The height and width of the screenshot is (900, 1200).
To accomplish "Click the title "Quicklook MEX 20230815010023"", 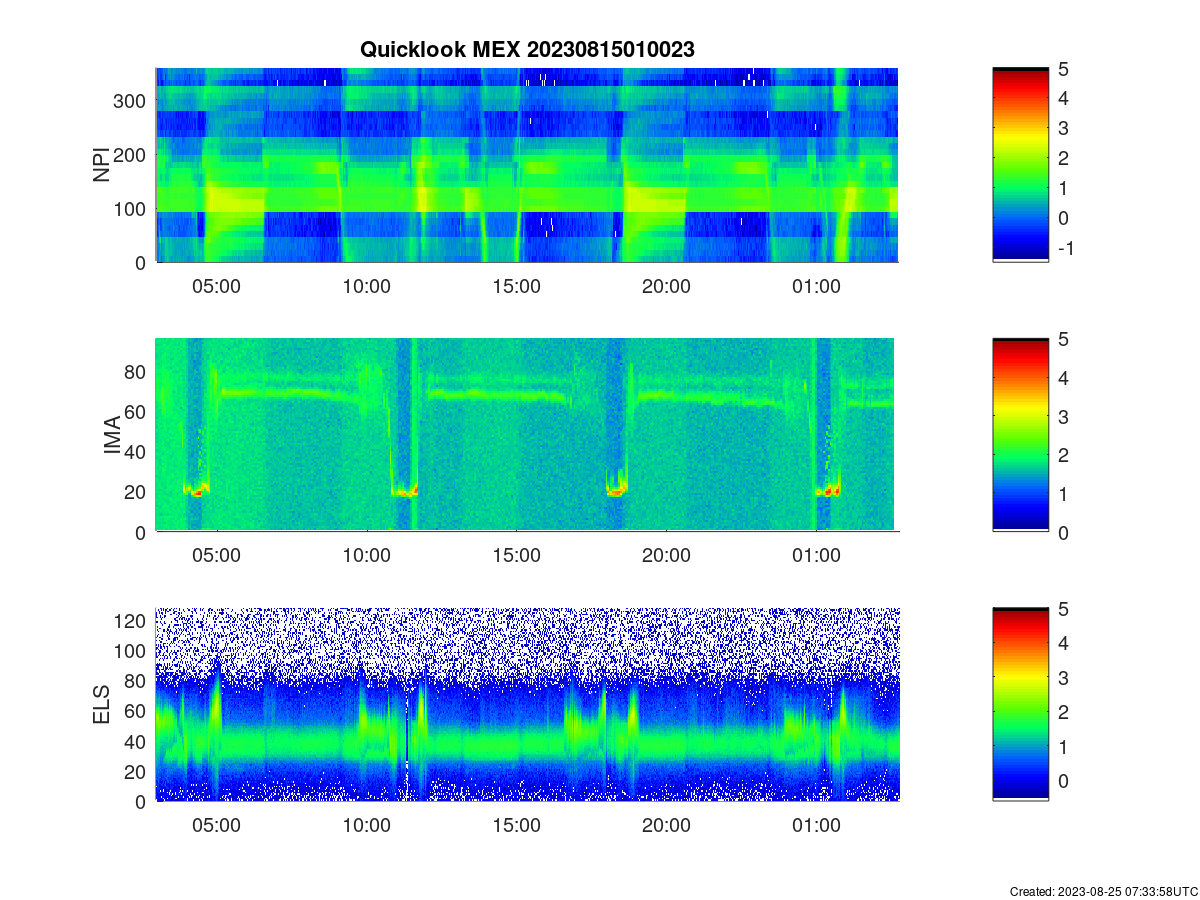I will click(x=527, y=49).
